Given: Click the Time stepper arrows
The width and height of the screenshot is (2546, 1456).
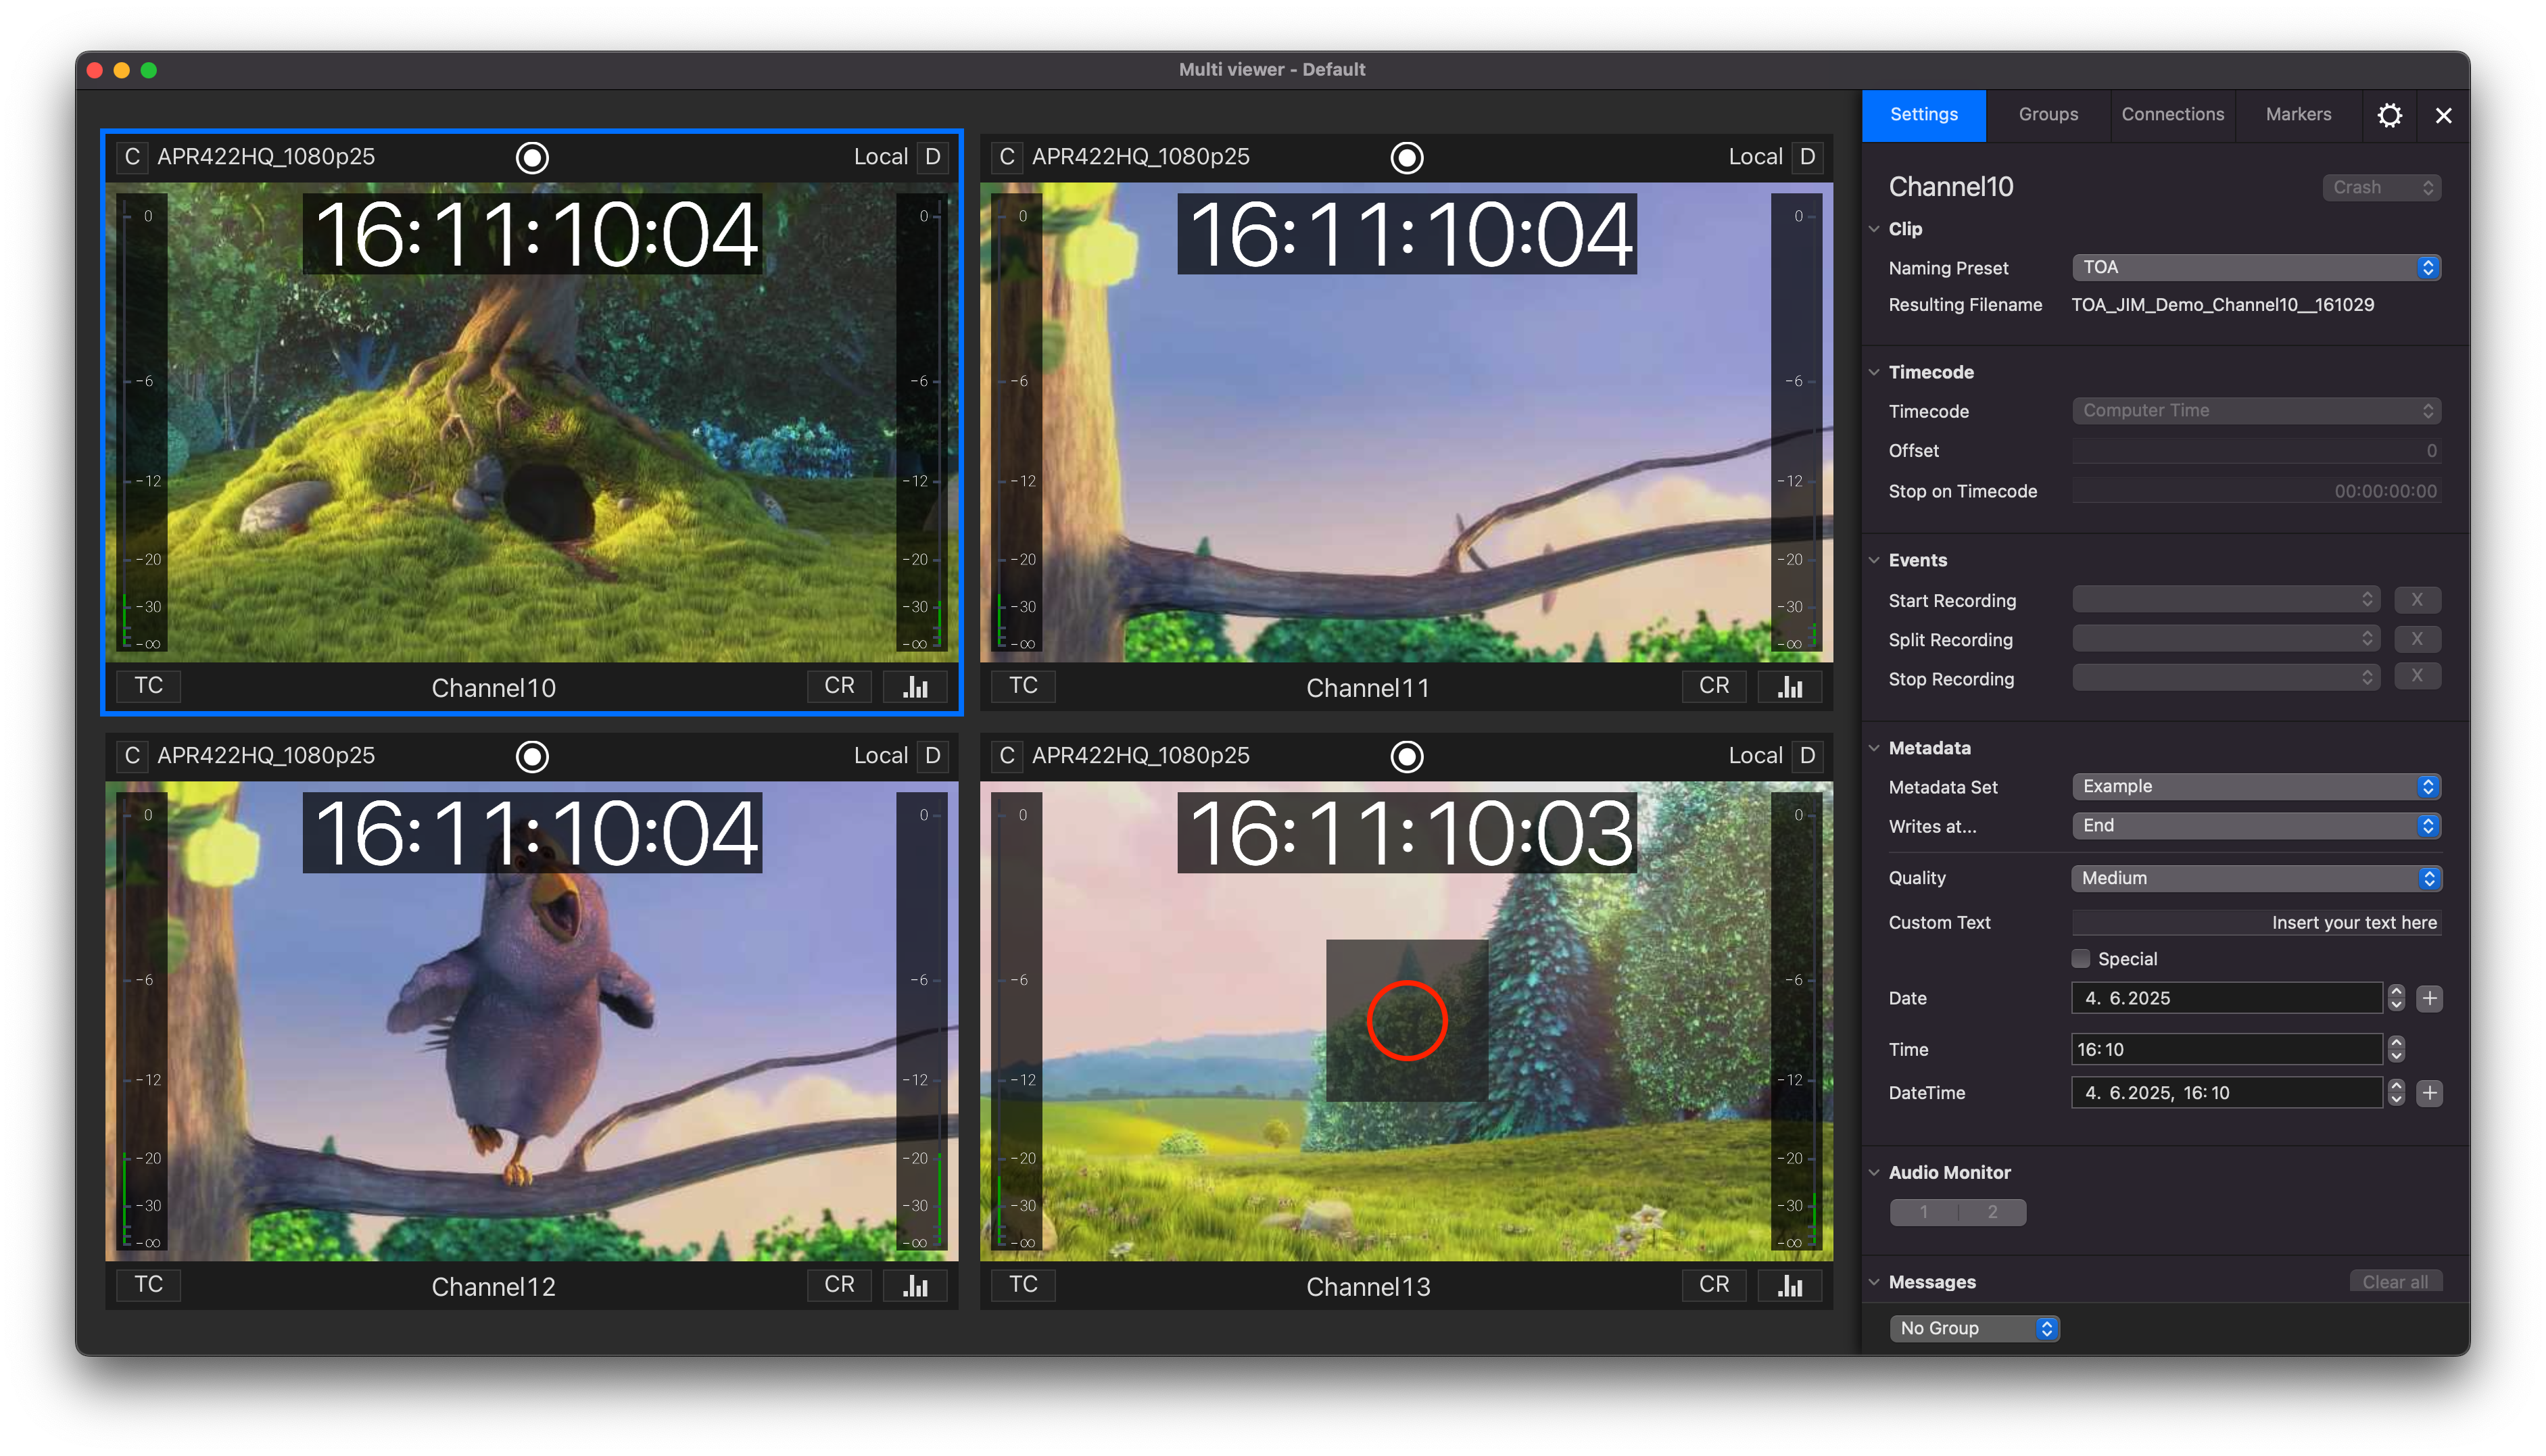Looking at the screenshot, I should point(2395,1049).
